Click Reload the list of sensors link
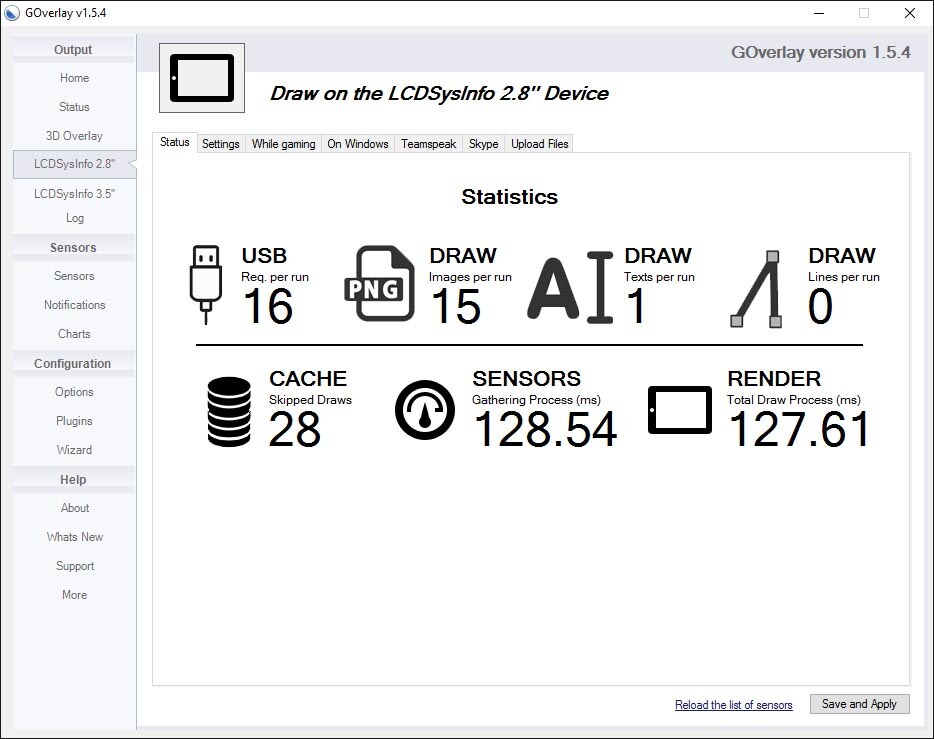934x739 pixels. [x=733, y=705]
